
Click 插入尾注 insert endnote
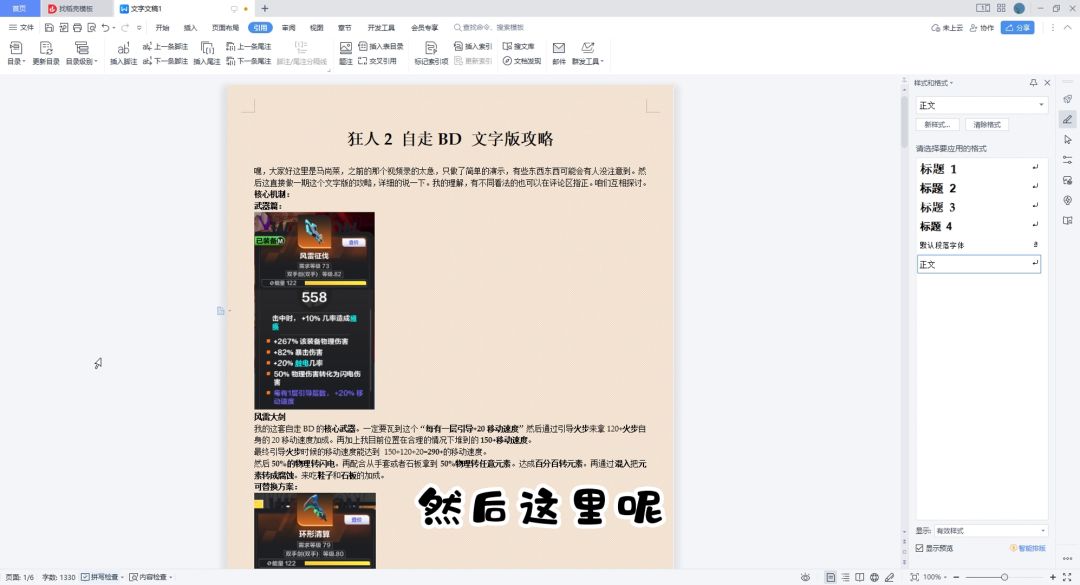click(207, 53)
